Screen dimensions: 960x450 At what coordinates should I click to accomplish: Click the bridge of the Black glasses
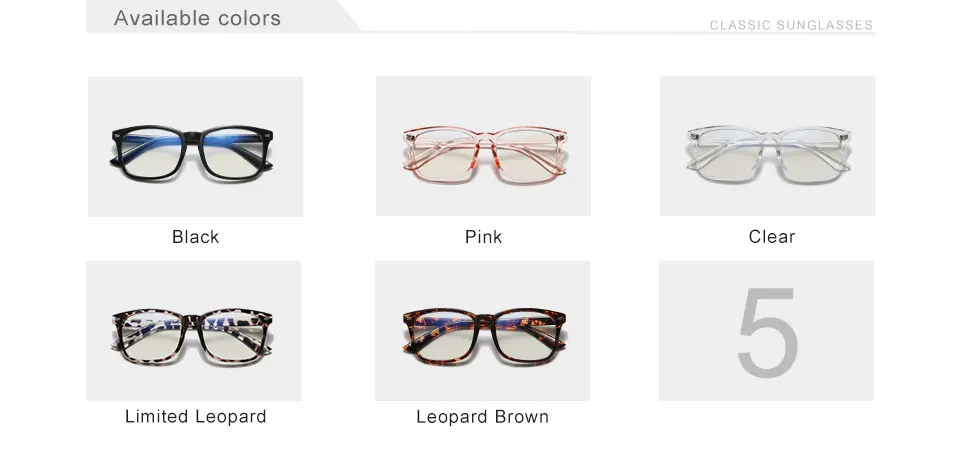coord(195,137)
